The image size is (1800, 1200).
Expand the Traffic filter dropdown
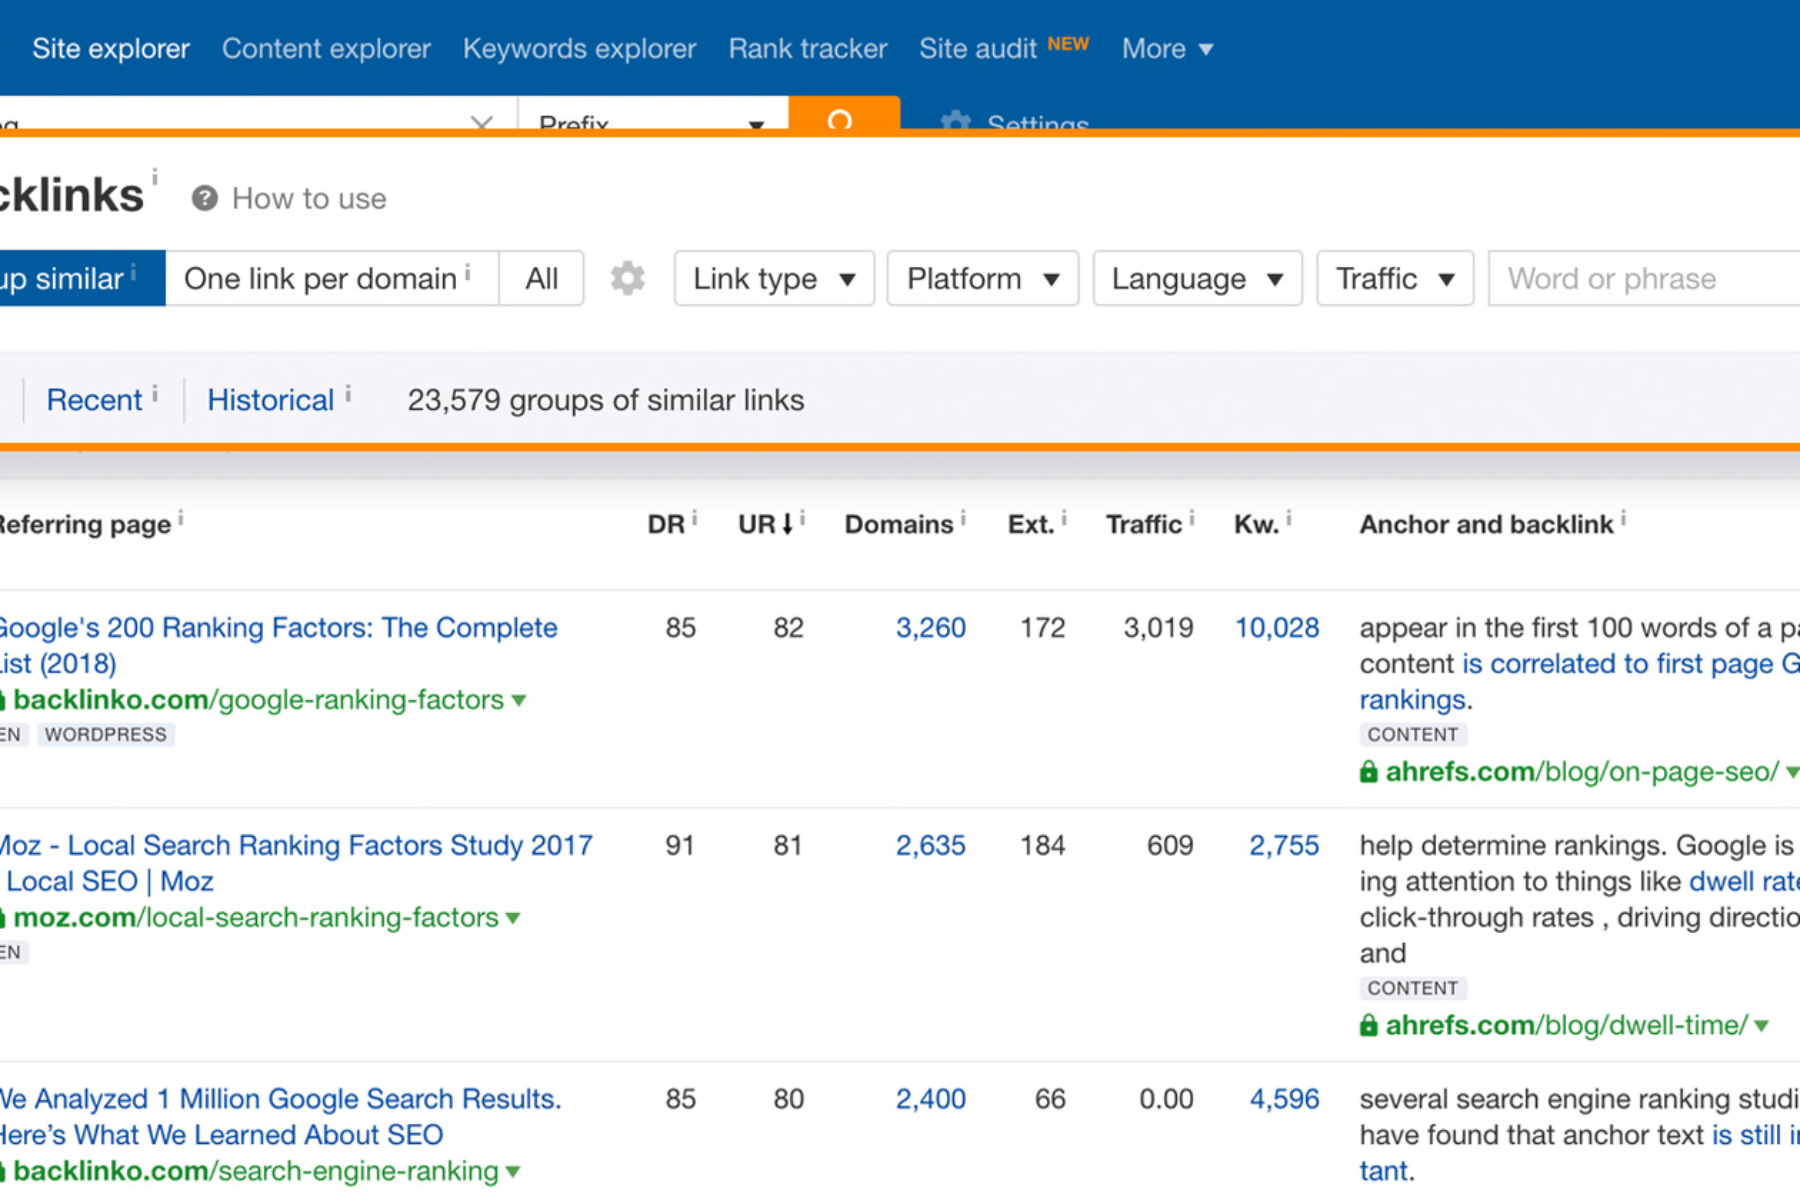click(x=1395, y=278)
